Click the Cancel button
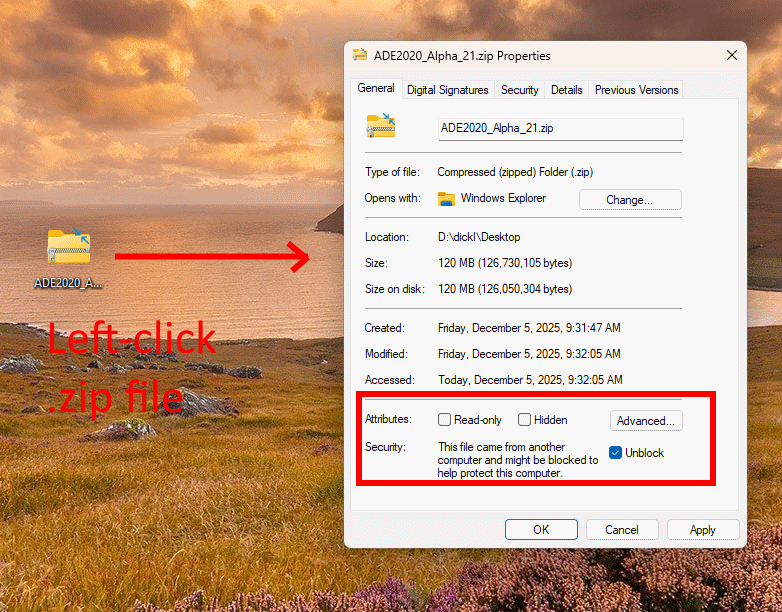 point(622,529)
